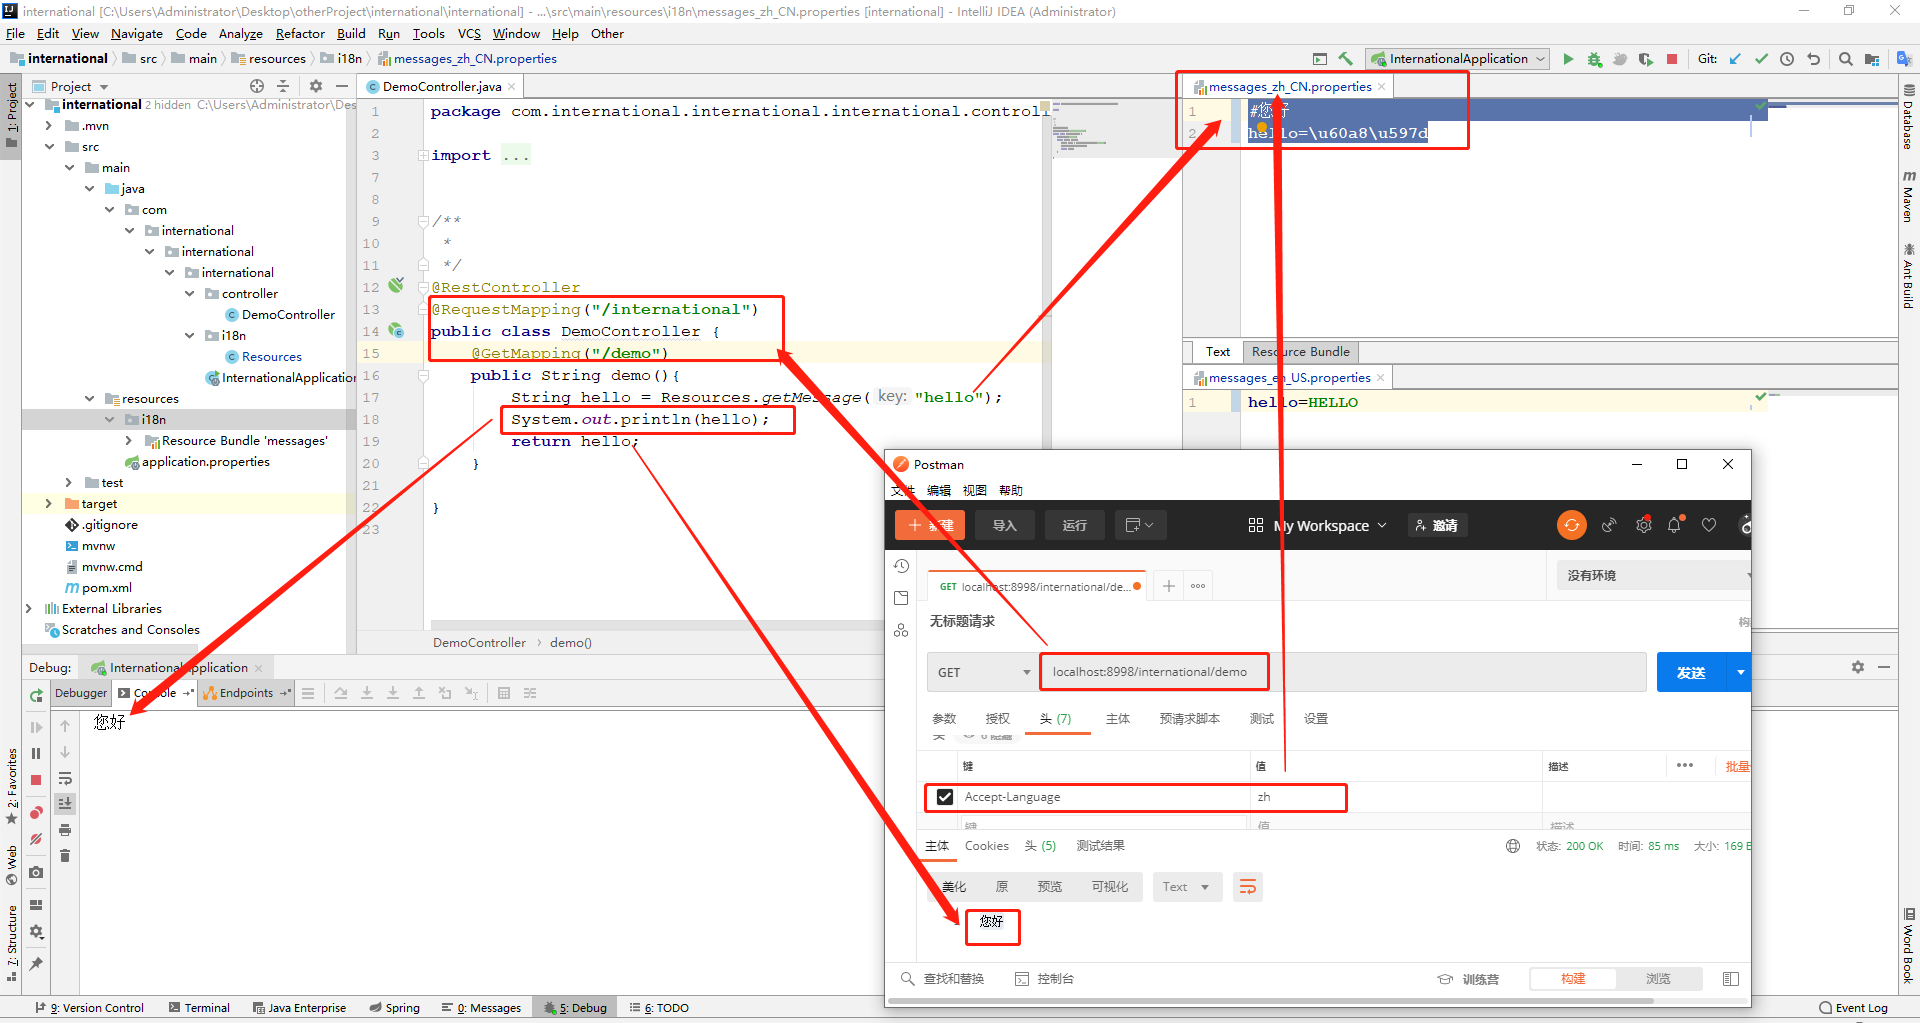Show Git history clock icon
1920x1023 pixels.
click(1787, 59)
